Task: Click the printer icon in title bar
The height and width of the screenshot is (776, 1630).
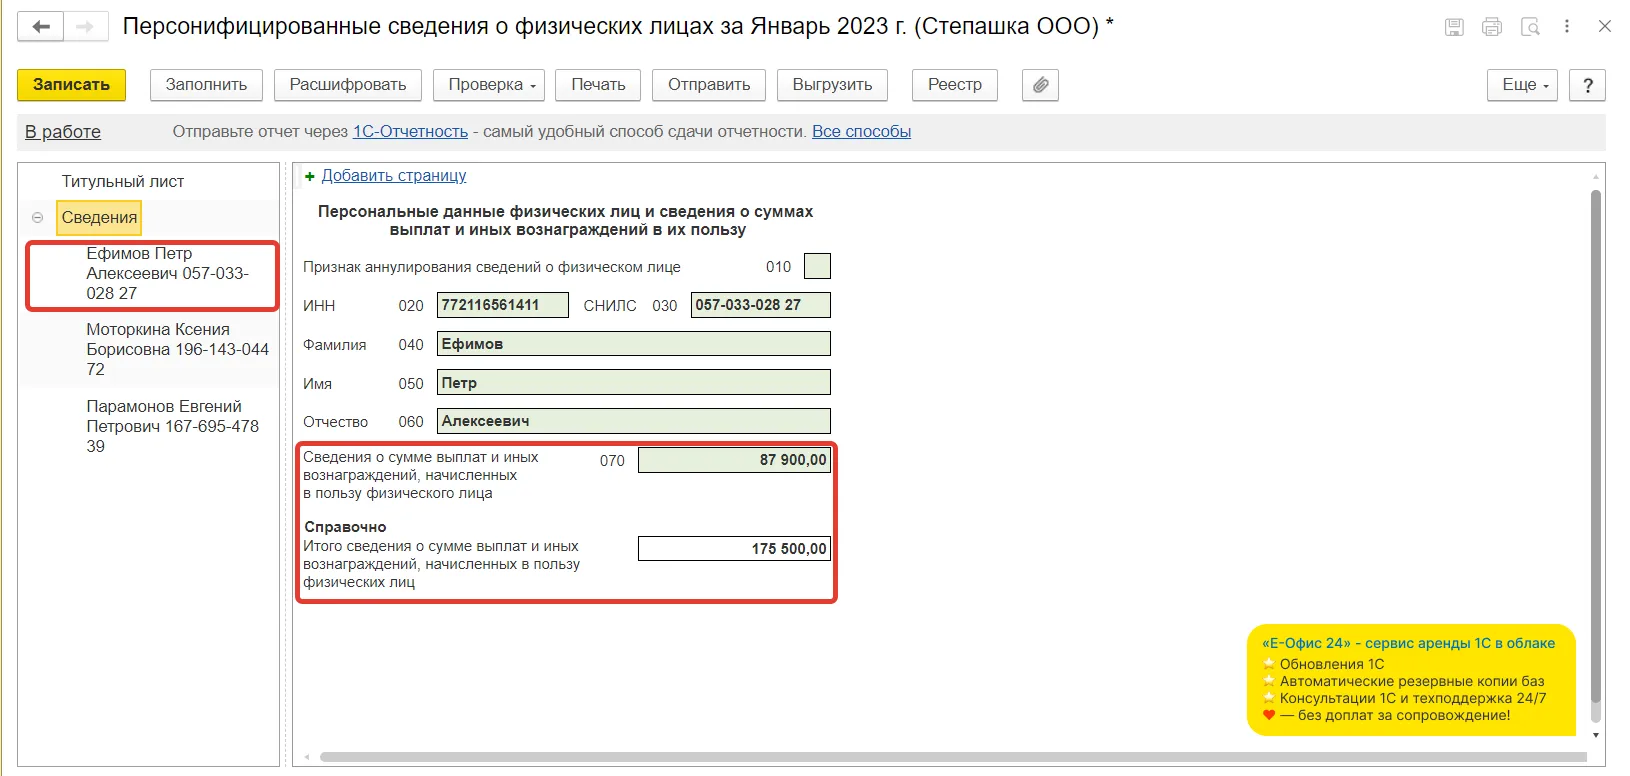Action: click(x=1492, y=27)
